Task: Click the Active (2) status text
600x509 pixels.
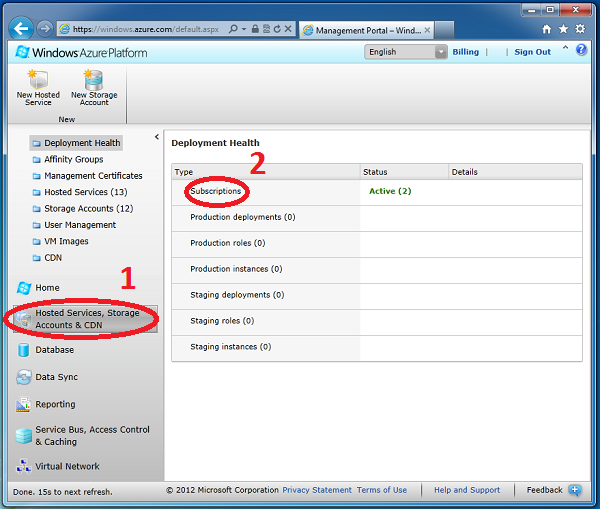Action: [390, 191]
